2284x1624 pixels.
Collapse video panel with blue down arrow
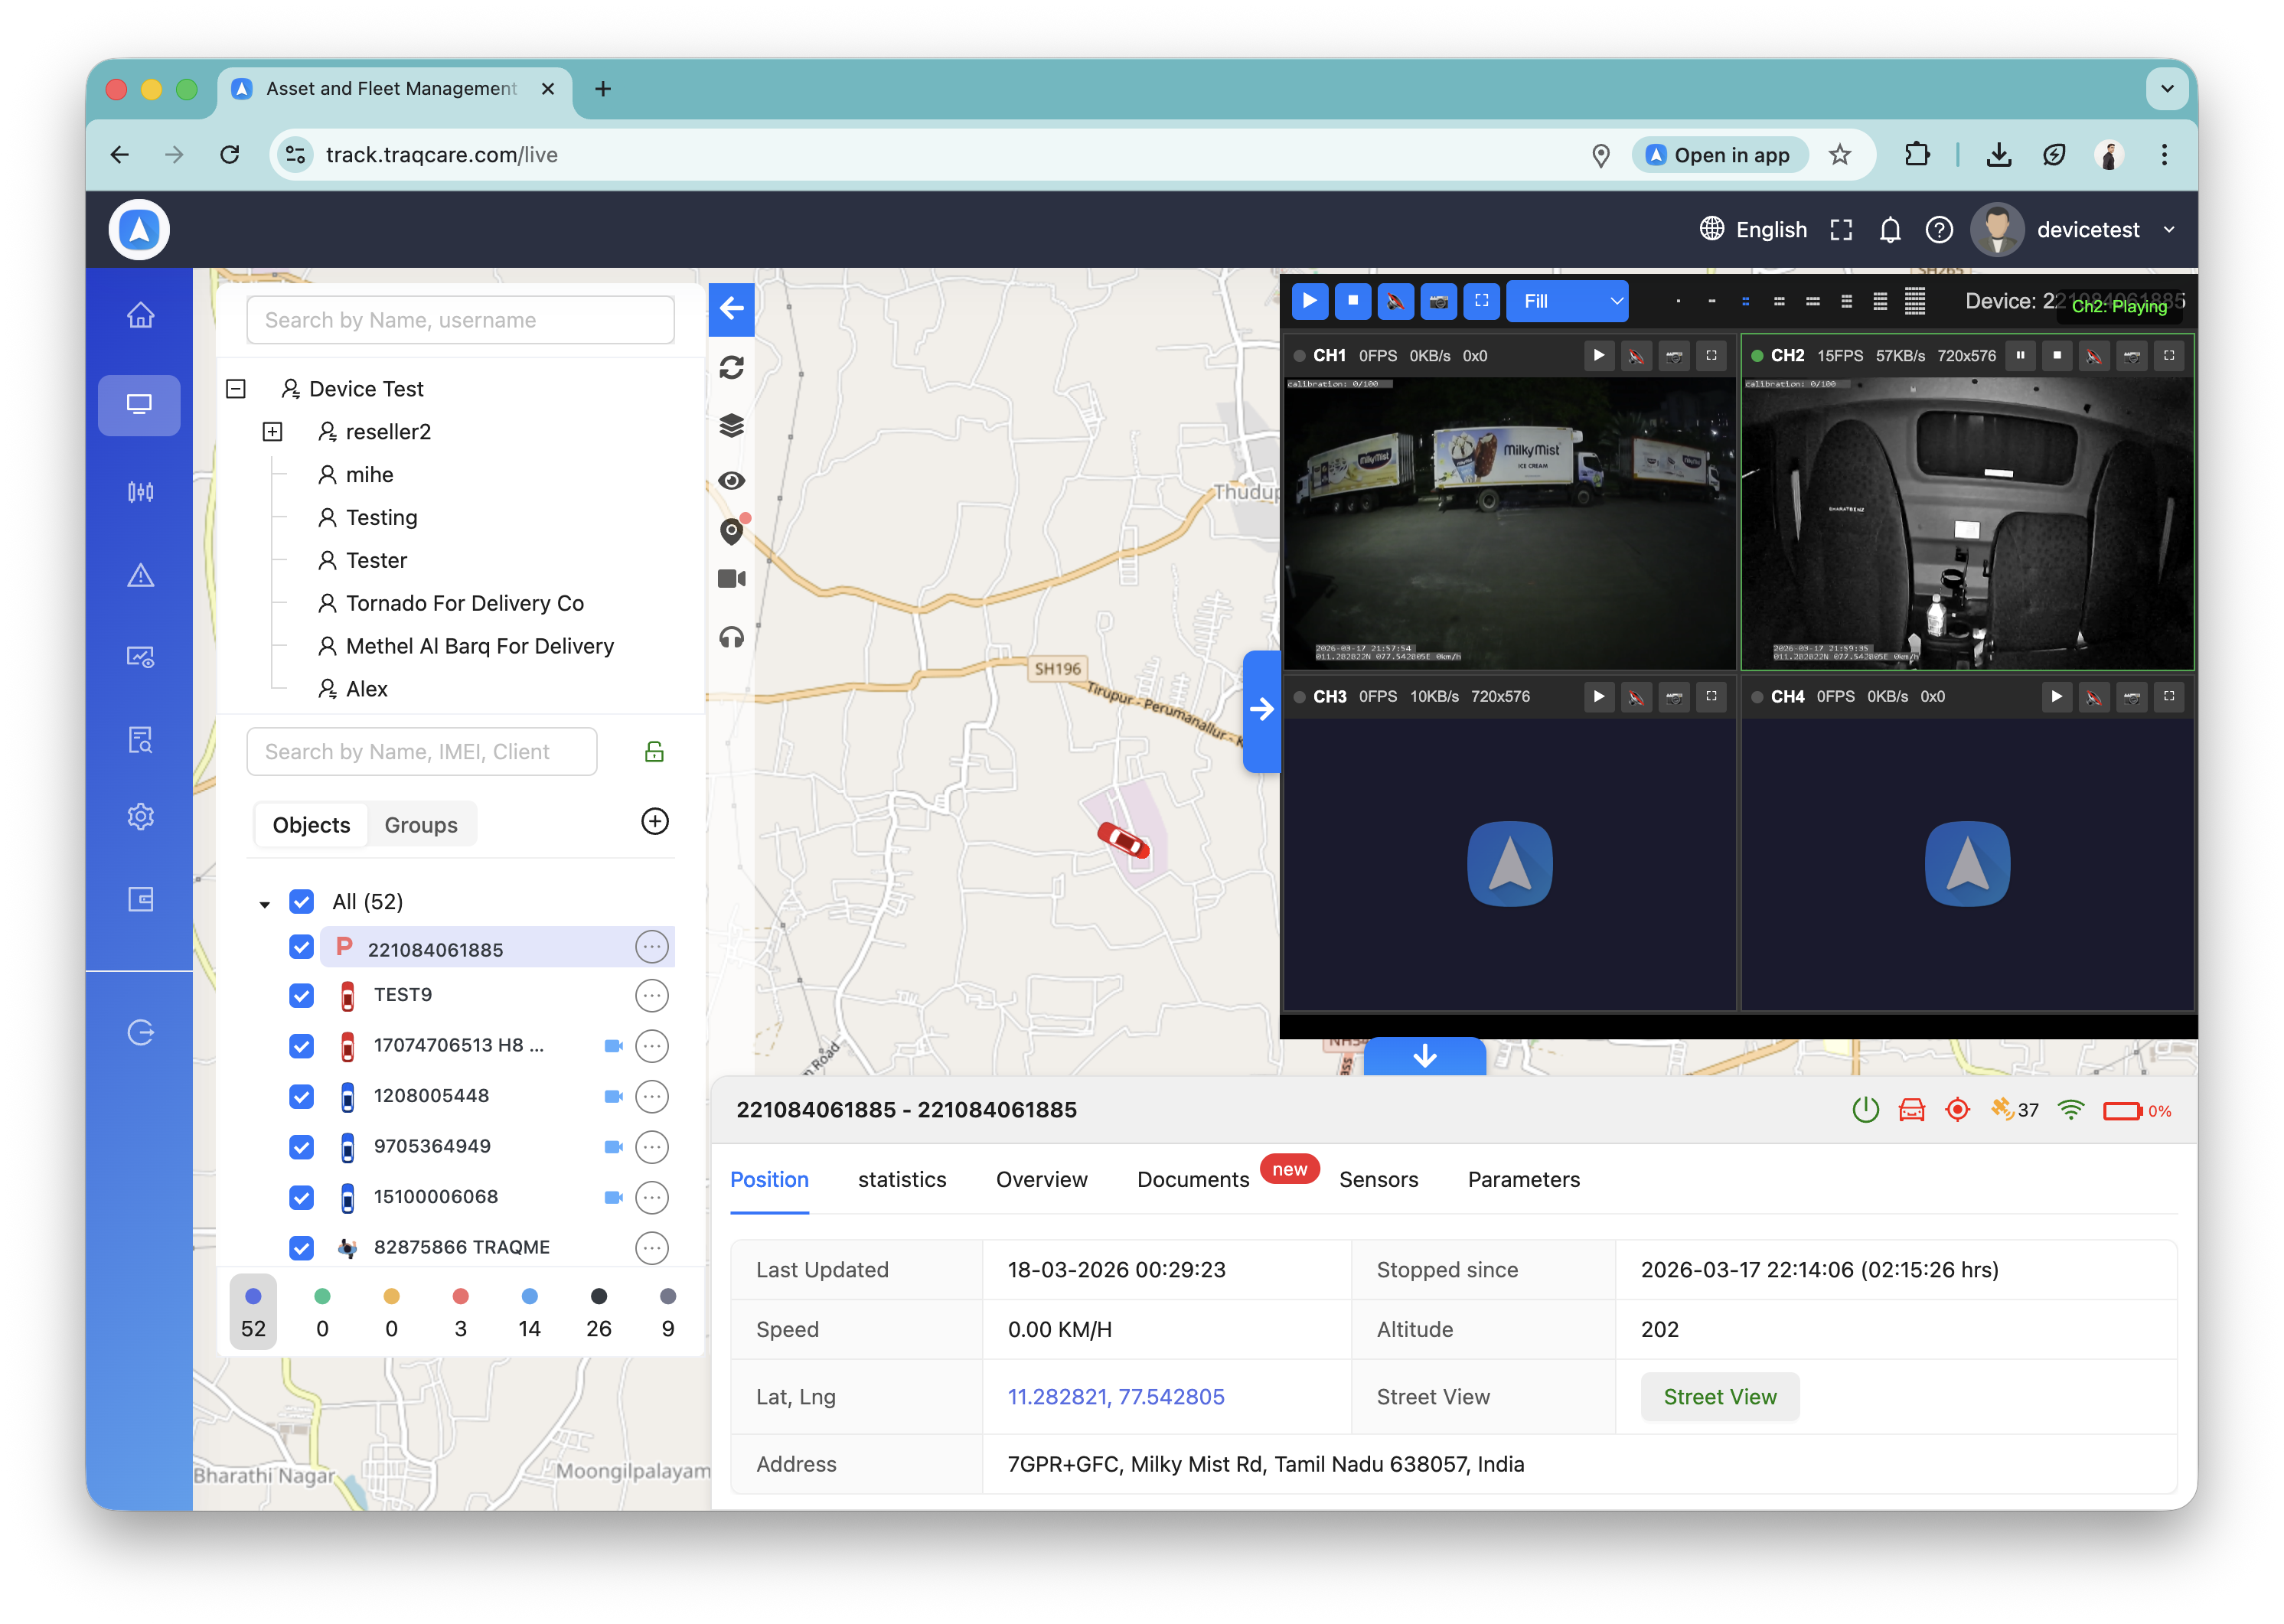[x=1425, y=1056]
